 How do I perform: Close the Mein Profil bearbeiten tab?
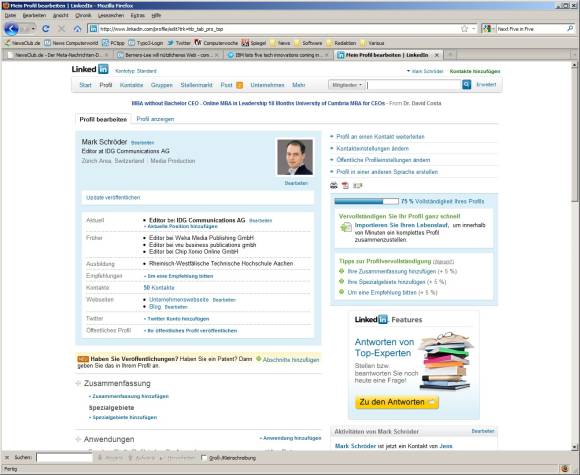click(x=437, y=55)
